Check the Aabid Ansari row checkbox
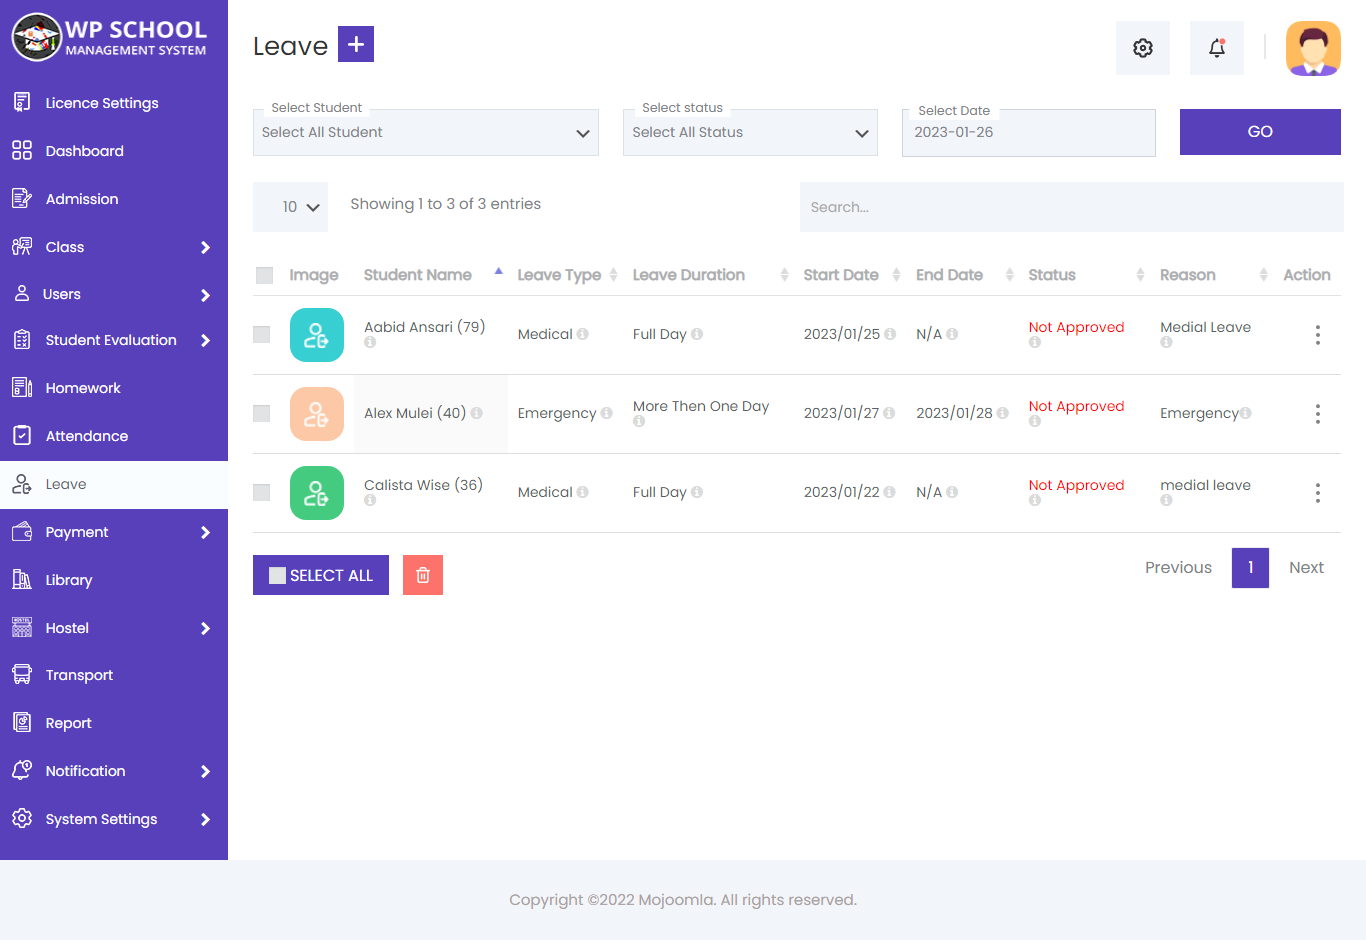This screenshot has height=941, width=1366. point(262,334)
